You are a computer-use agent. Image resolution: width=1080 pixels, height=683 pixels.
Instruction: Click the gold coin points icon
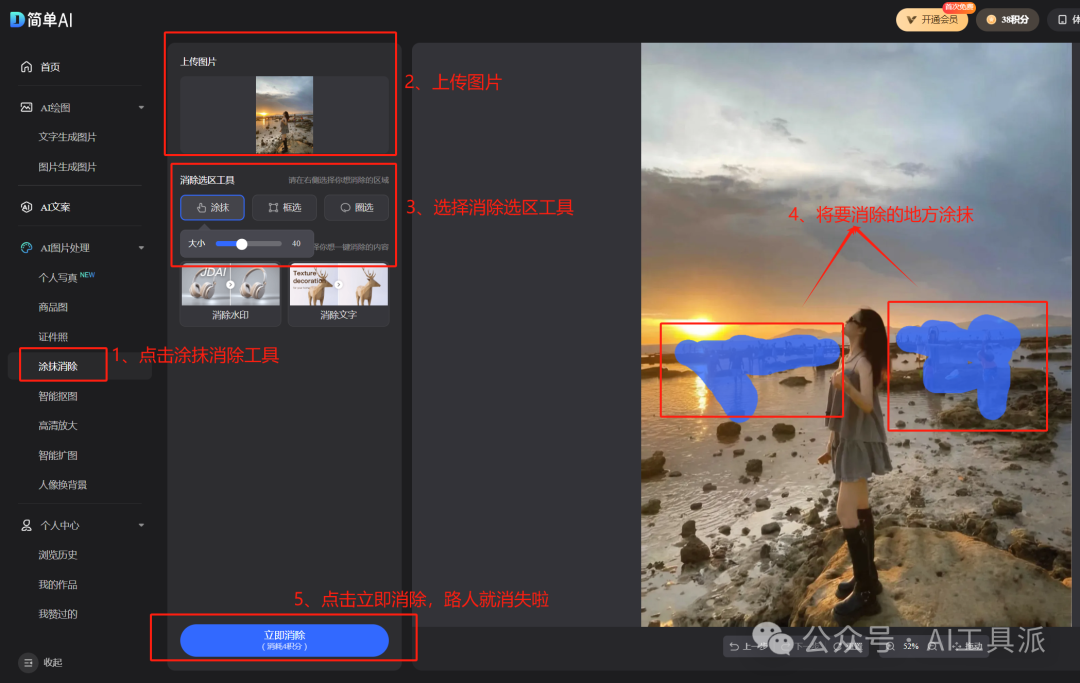click(x=991, y=19)
